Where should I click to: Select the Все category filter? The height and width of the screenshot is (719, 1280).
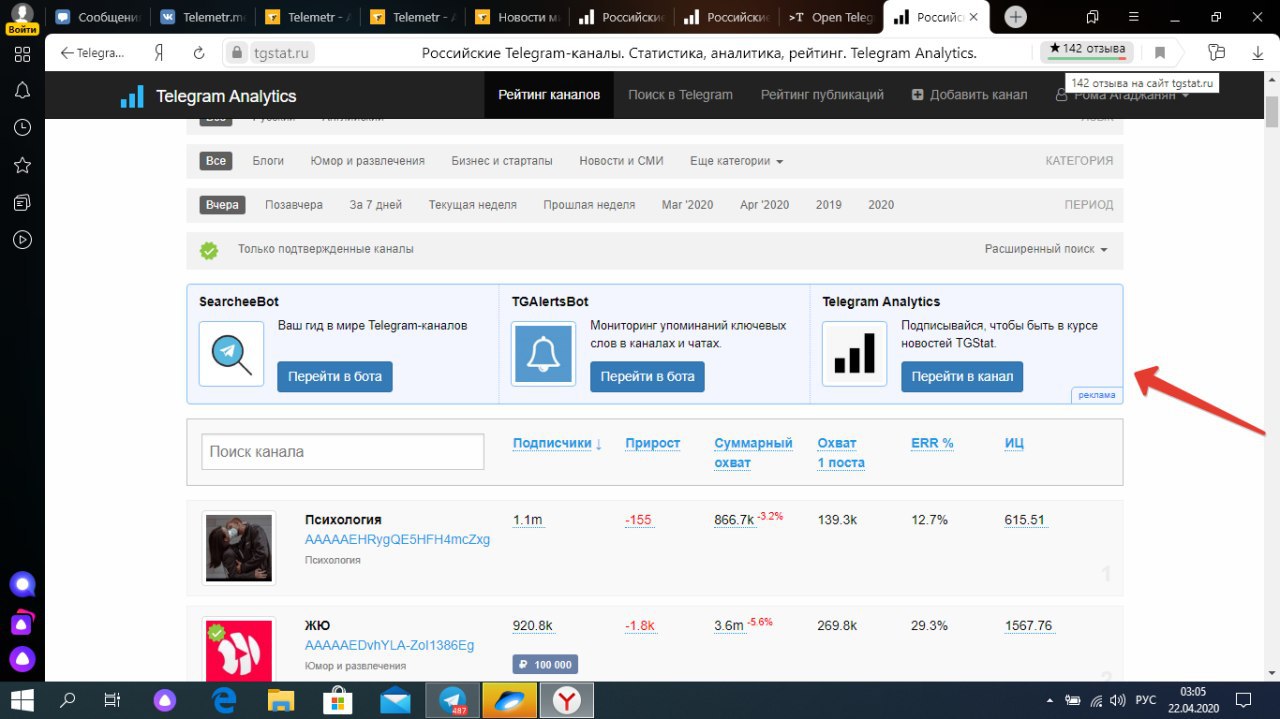pyautogui.click(x=216, y=160)
